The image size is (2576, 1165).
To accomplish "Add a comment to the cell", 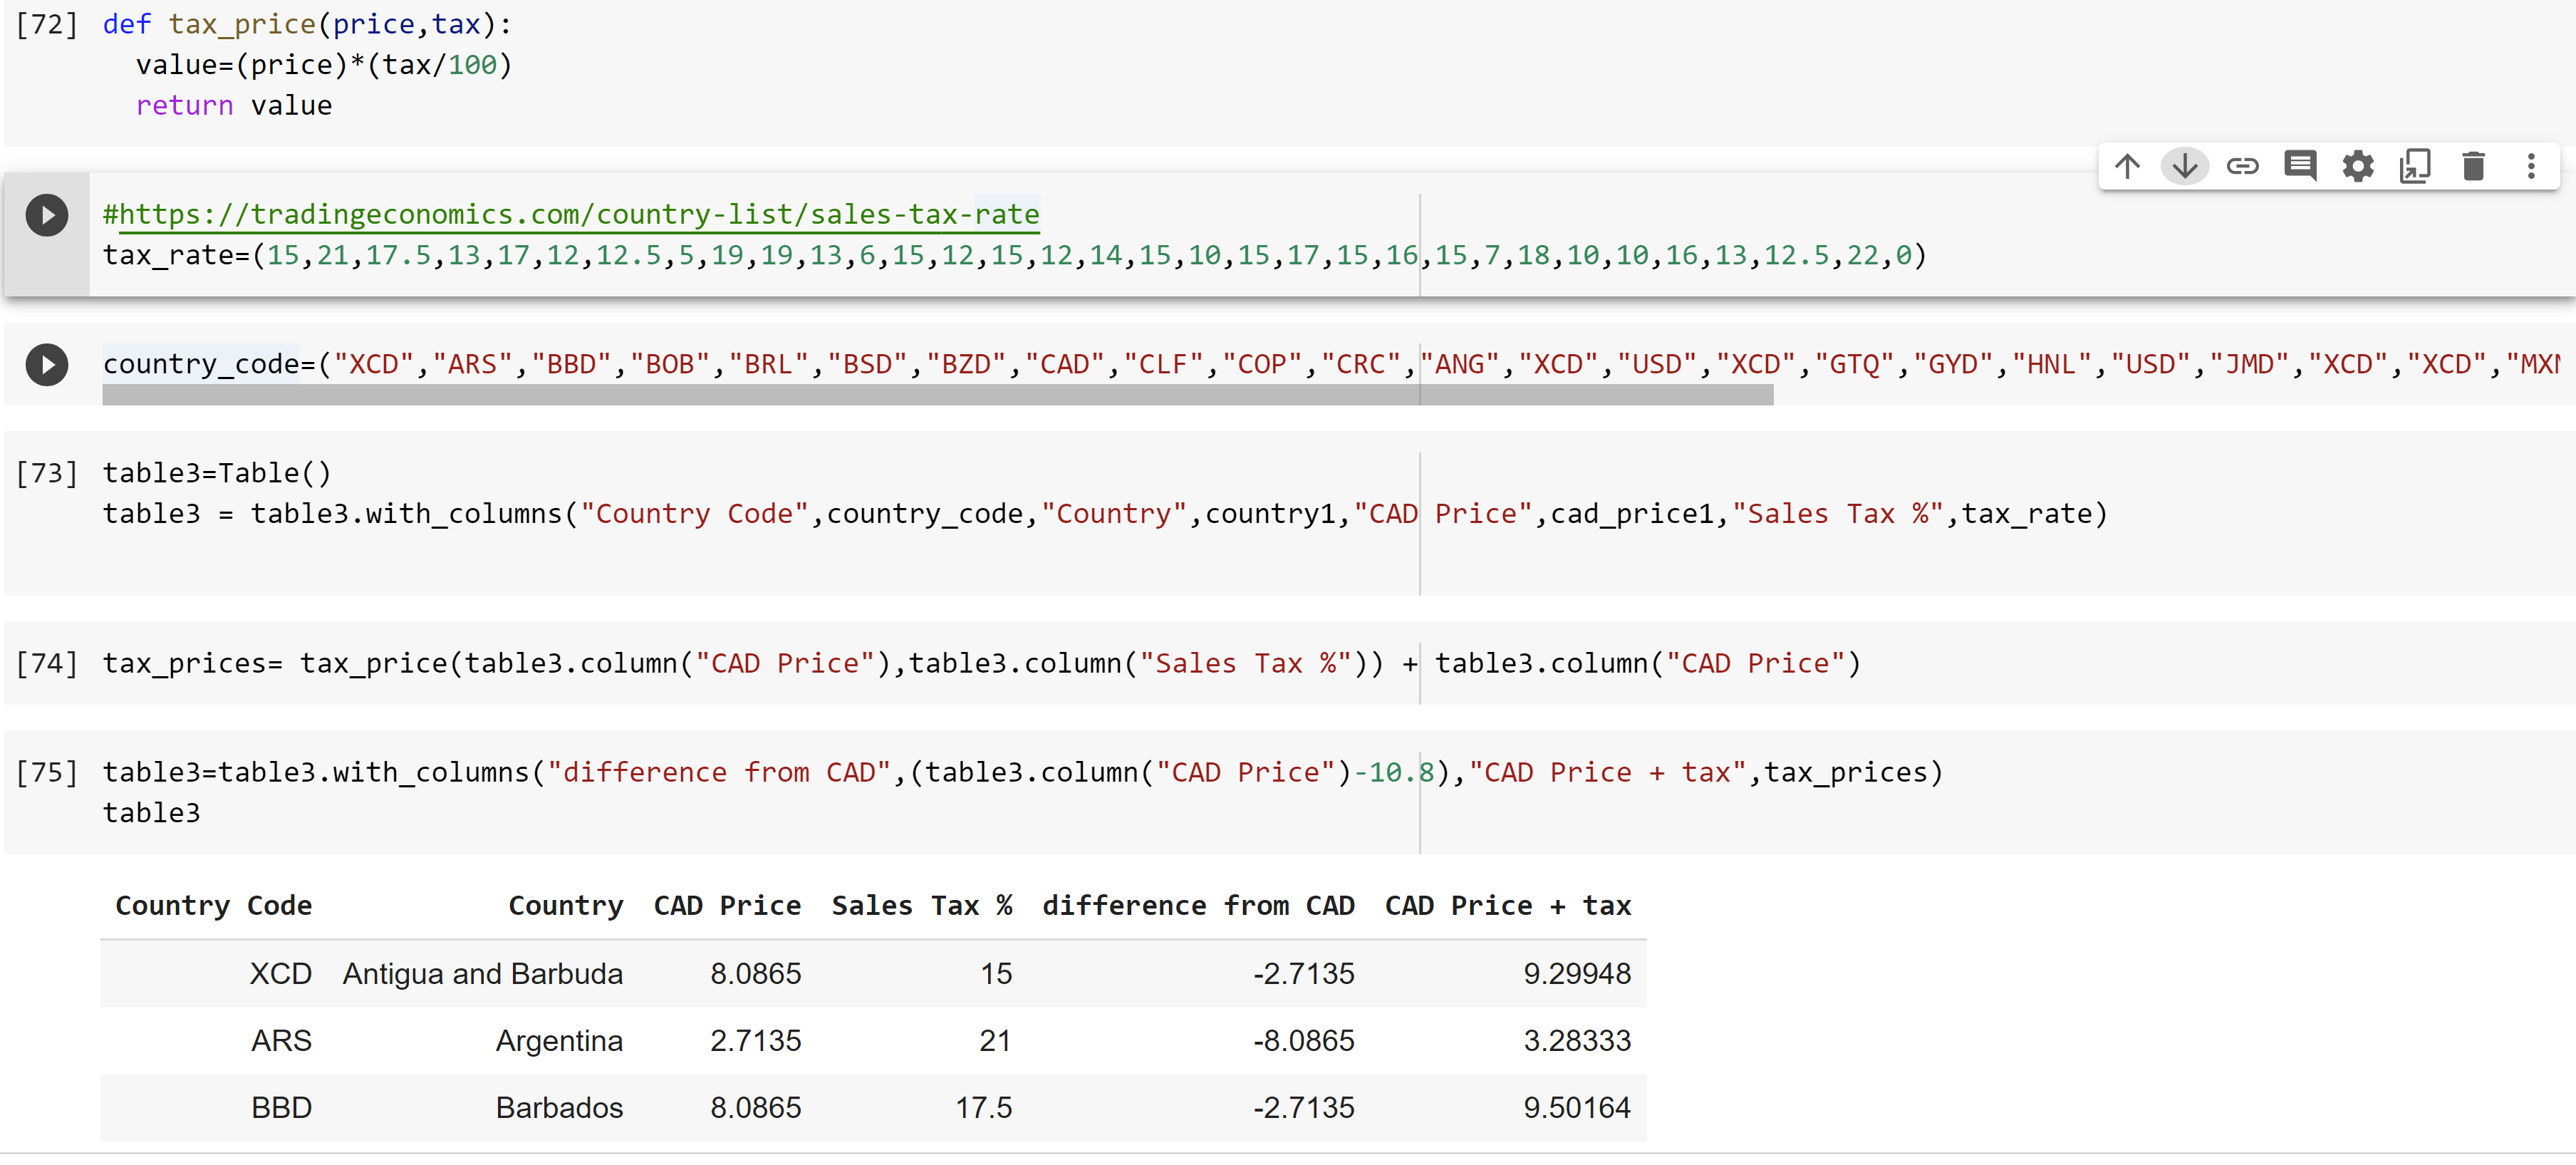I will (x=2300, y=166).
